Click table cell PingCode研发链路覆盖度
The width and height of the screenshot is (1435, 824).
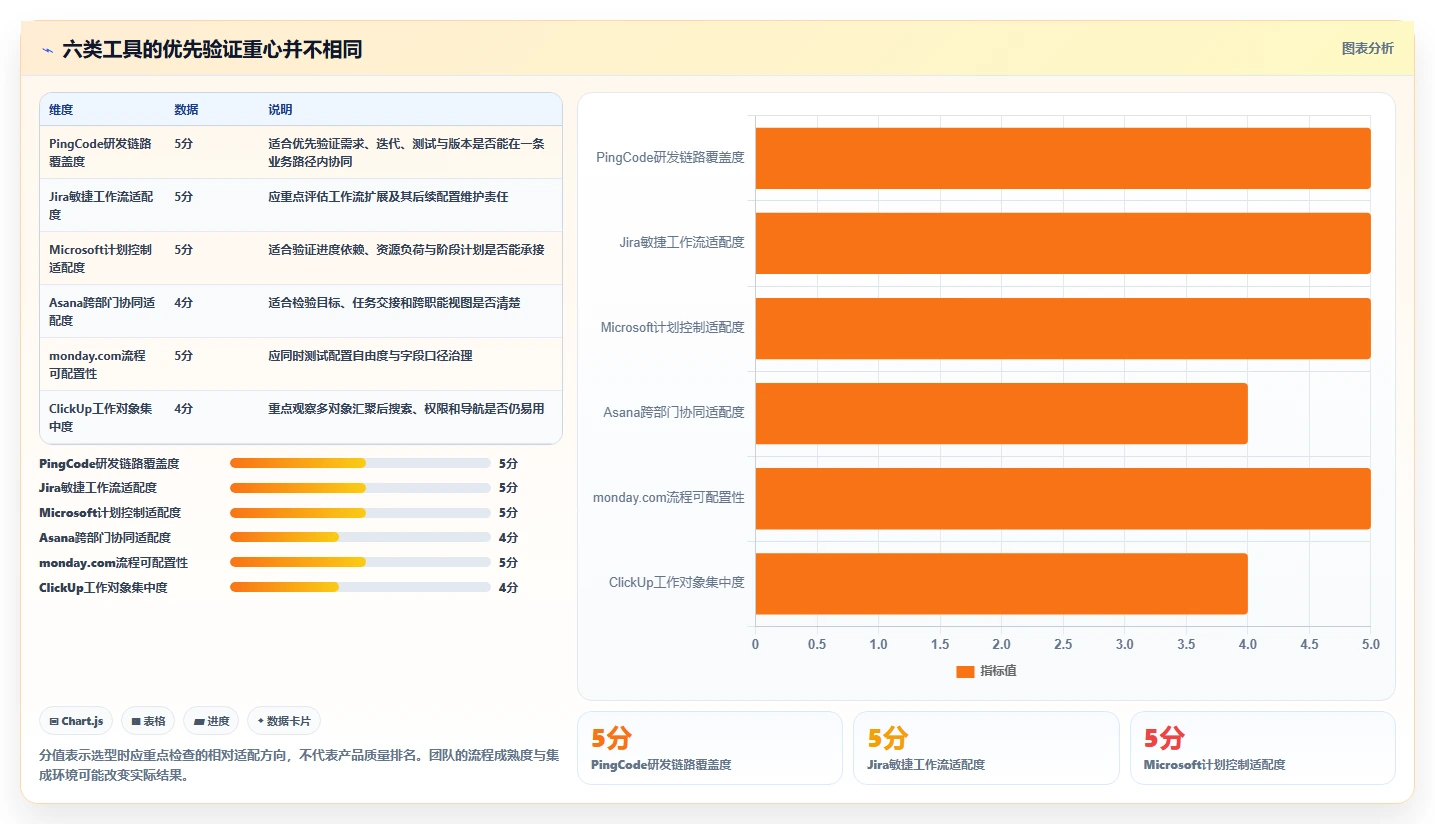101,152
